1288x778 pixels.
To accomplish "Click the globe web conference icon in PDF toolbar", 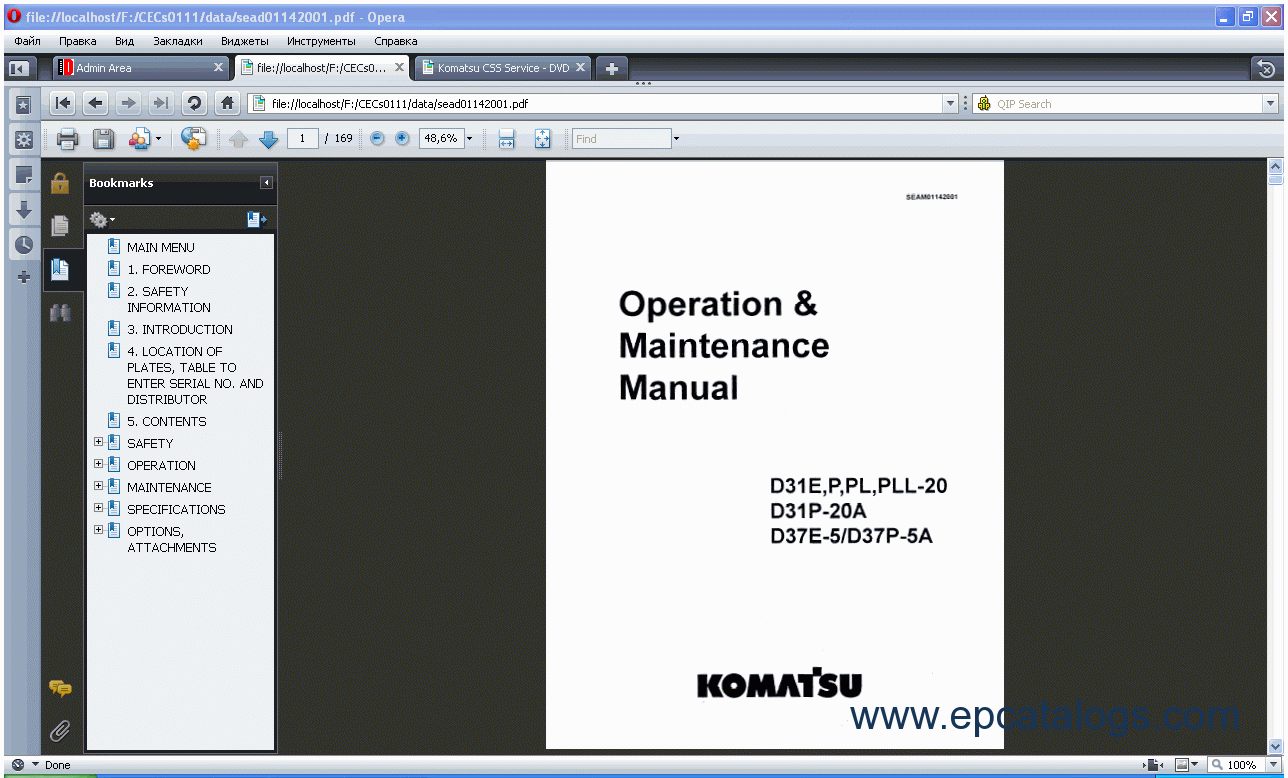I will (194, 139).
